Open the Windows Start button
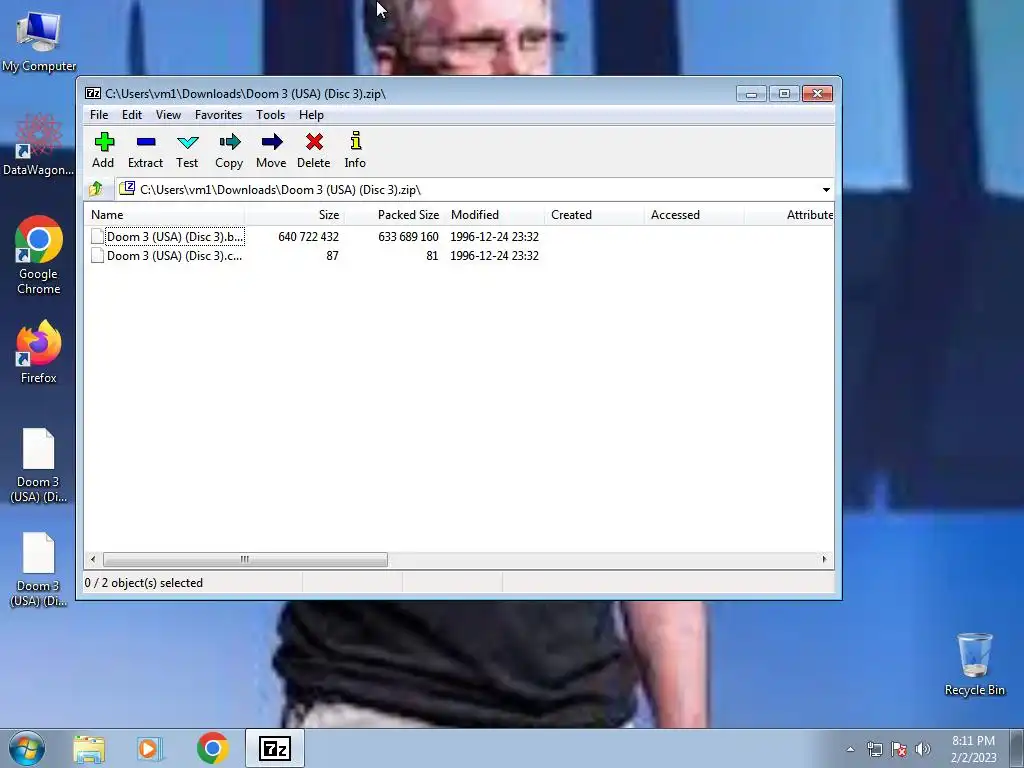The width and height of the screenshot is (1024, 768). 27,748
